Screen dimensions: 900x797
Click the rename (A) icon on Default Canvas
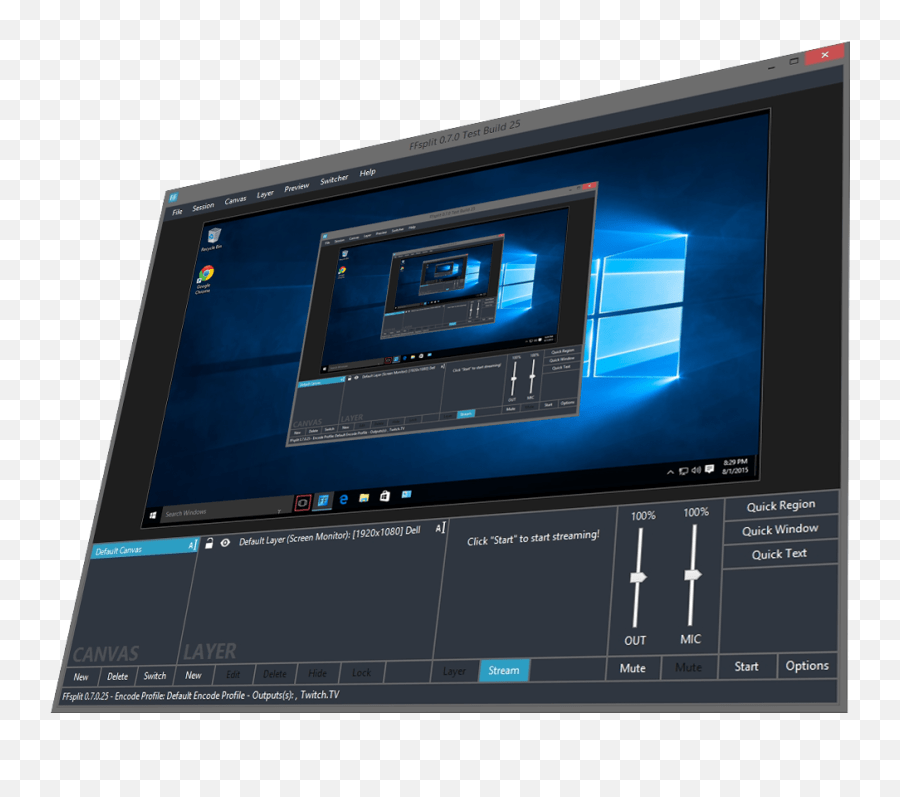(195, 545)
